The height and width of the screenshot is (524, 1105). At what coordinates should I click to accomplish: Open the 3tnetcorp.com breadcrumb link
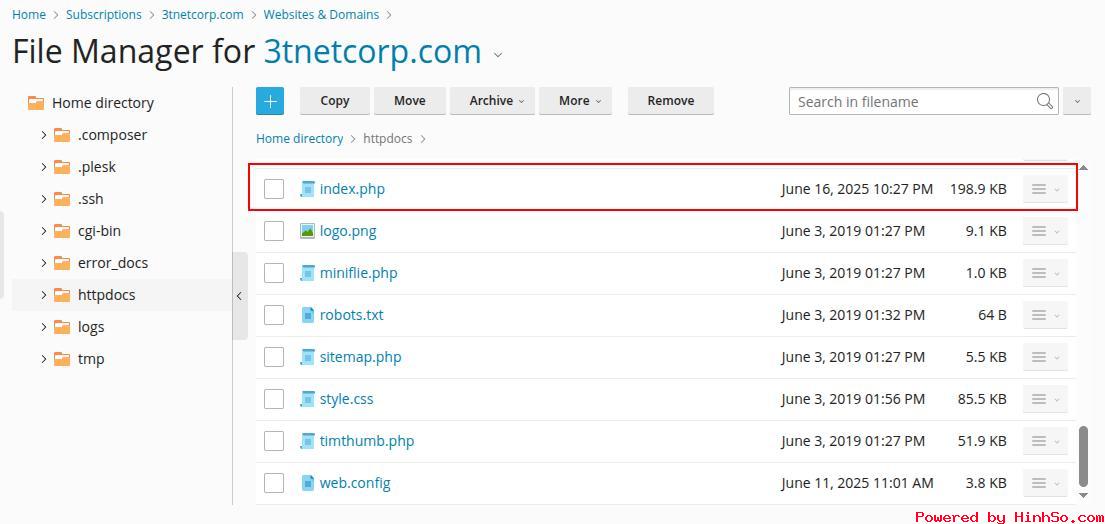(x=202, y=14)
